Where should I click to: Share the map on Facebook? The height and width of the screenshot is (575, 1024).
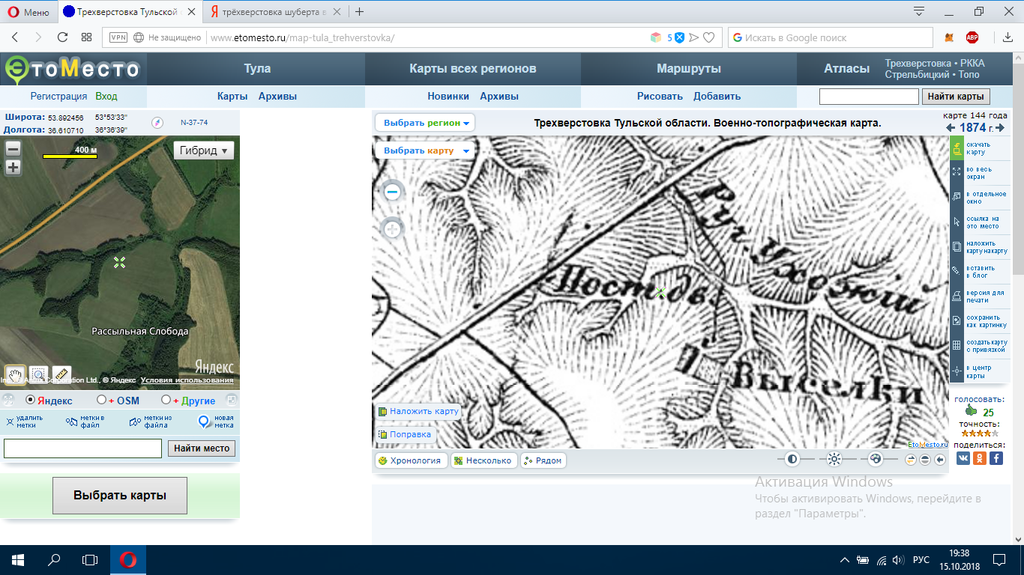coord(996,458)
